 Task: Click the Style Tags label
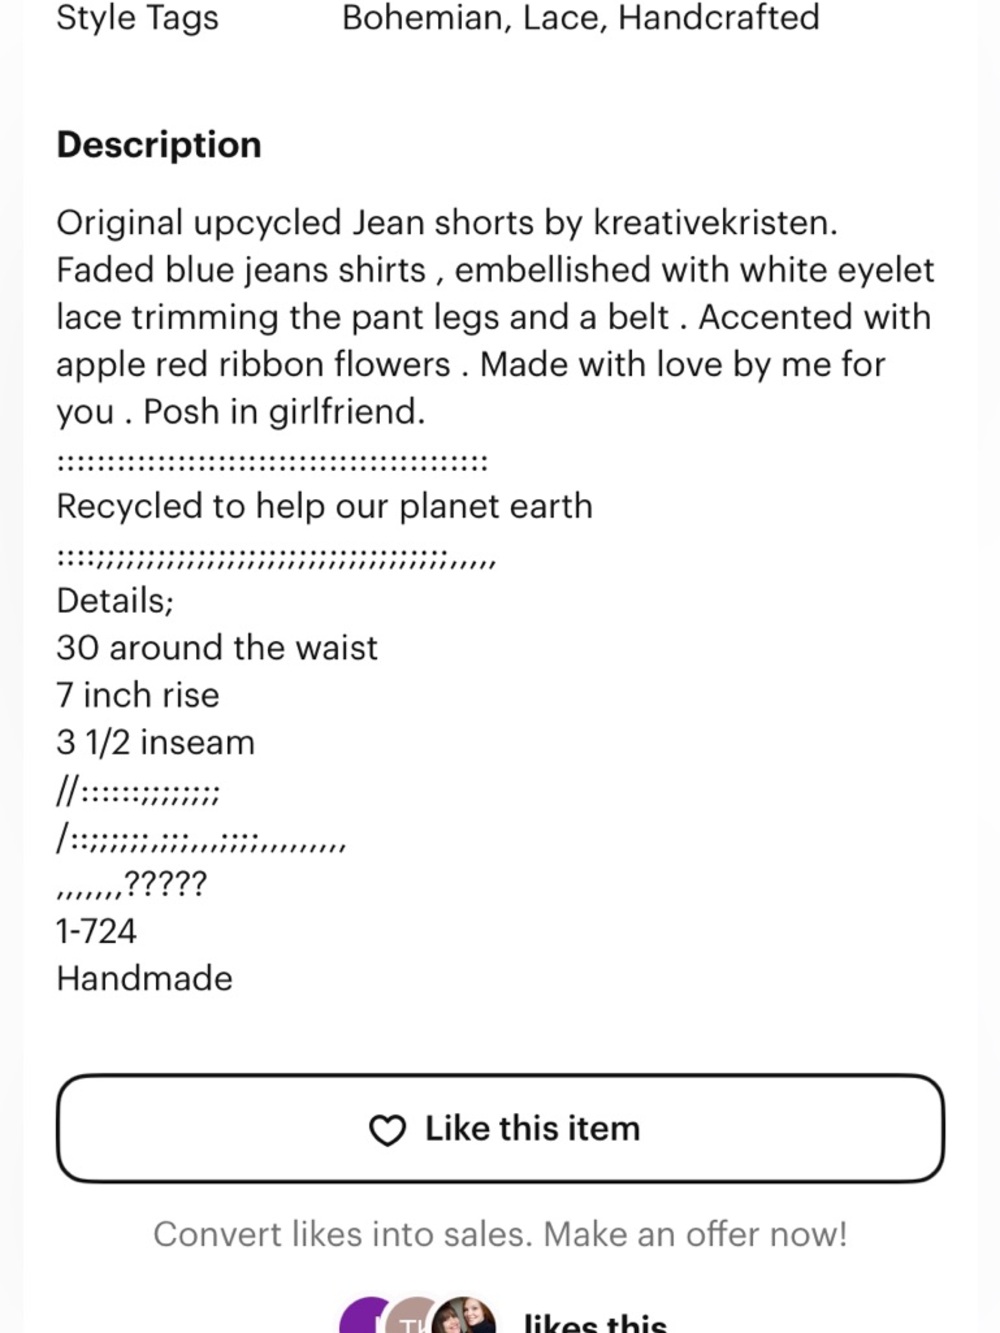pos(137,18)
